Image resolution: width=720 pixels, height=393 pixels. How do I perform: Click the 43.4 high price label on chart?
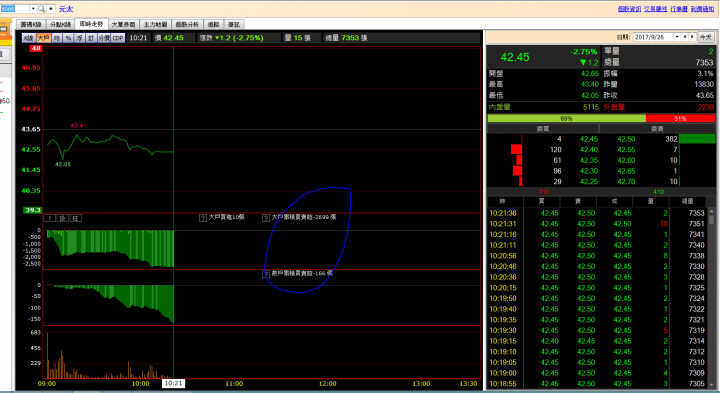[x=77, y=125]
